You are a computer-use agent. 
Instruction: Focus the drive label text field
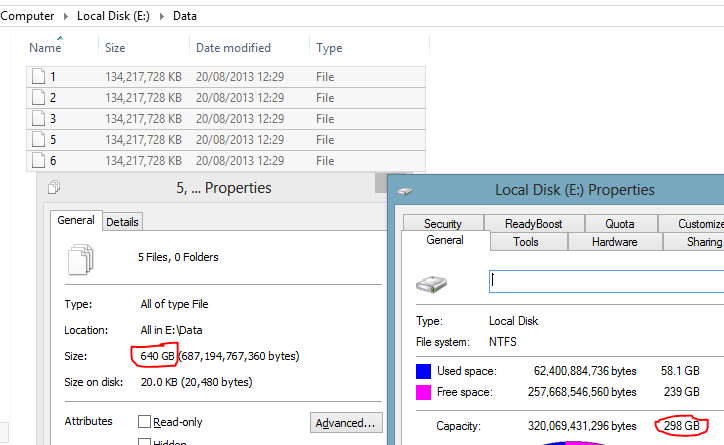pos(606,282)
